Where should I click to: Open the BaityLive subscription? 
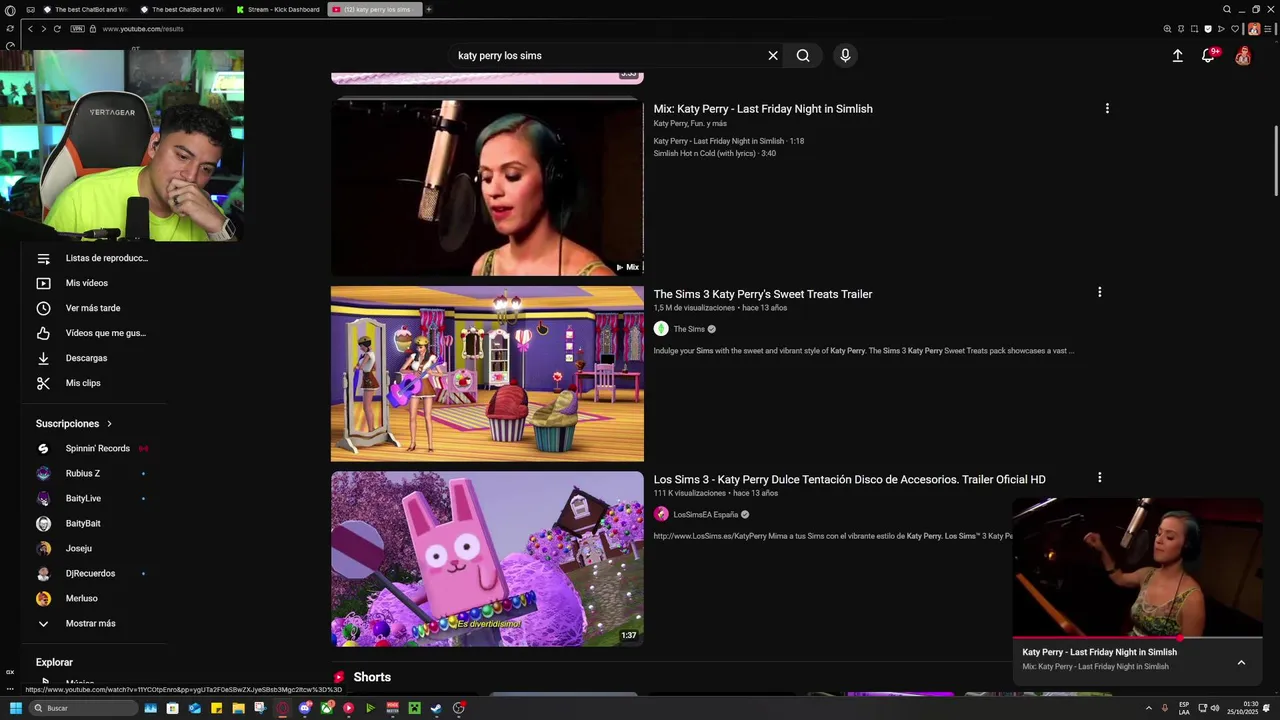click(93, 498)
